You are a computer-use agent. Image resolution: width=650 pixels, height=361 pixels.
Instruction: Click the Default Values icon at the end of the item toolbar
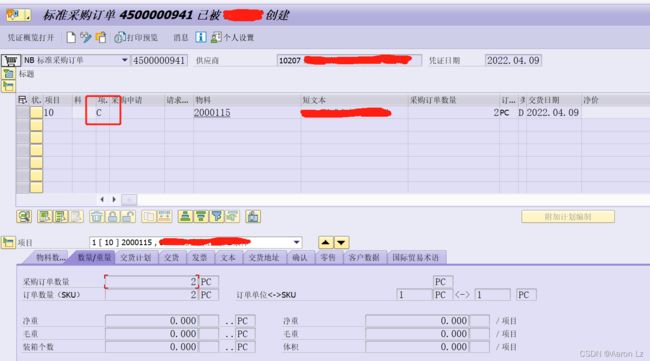click(253, 216)
